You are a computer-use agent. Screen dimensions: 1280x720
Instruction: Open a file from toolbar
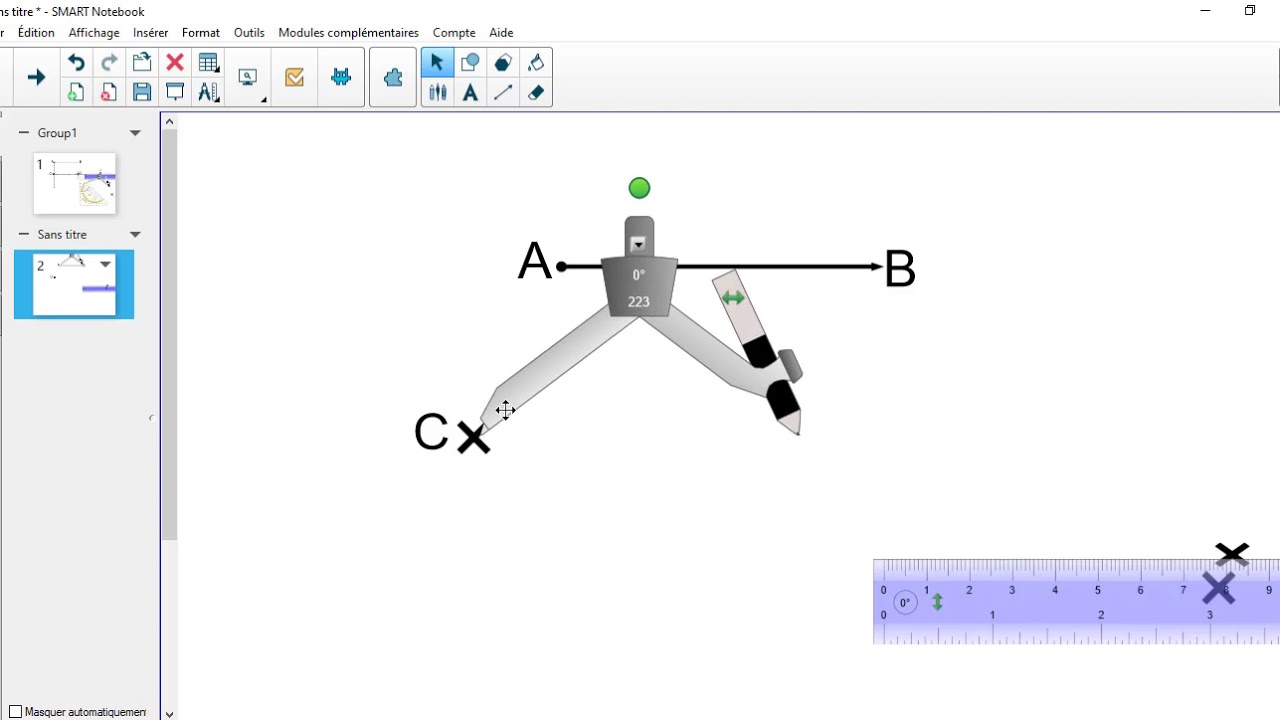point(142,62)
